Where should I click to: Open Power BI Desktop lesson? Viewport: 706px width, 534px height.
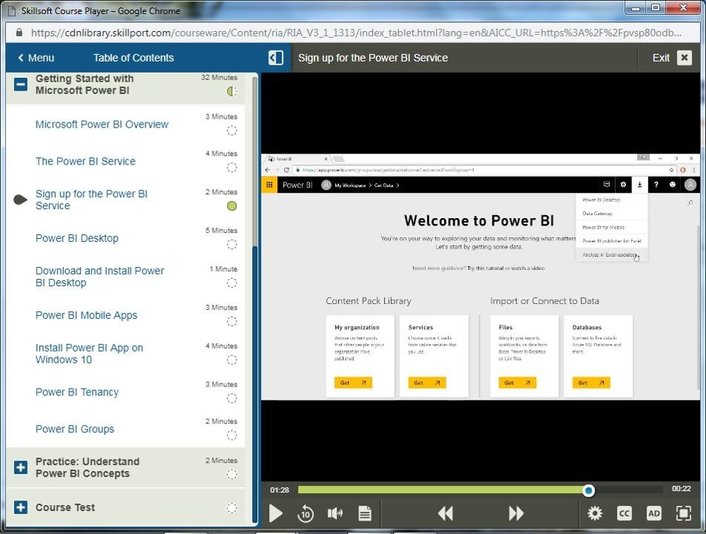tap(77, 238)
